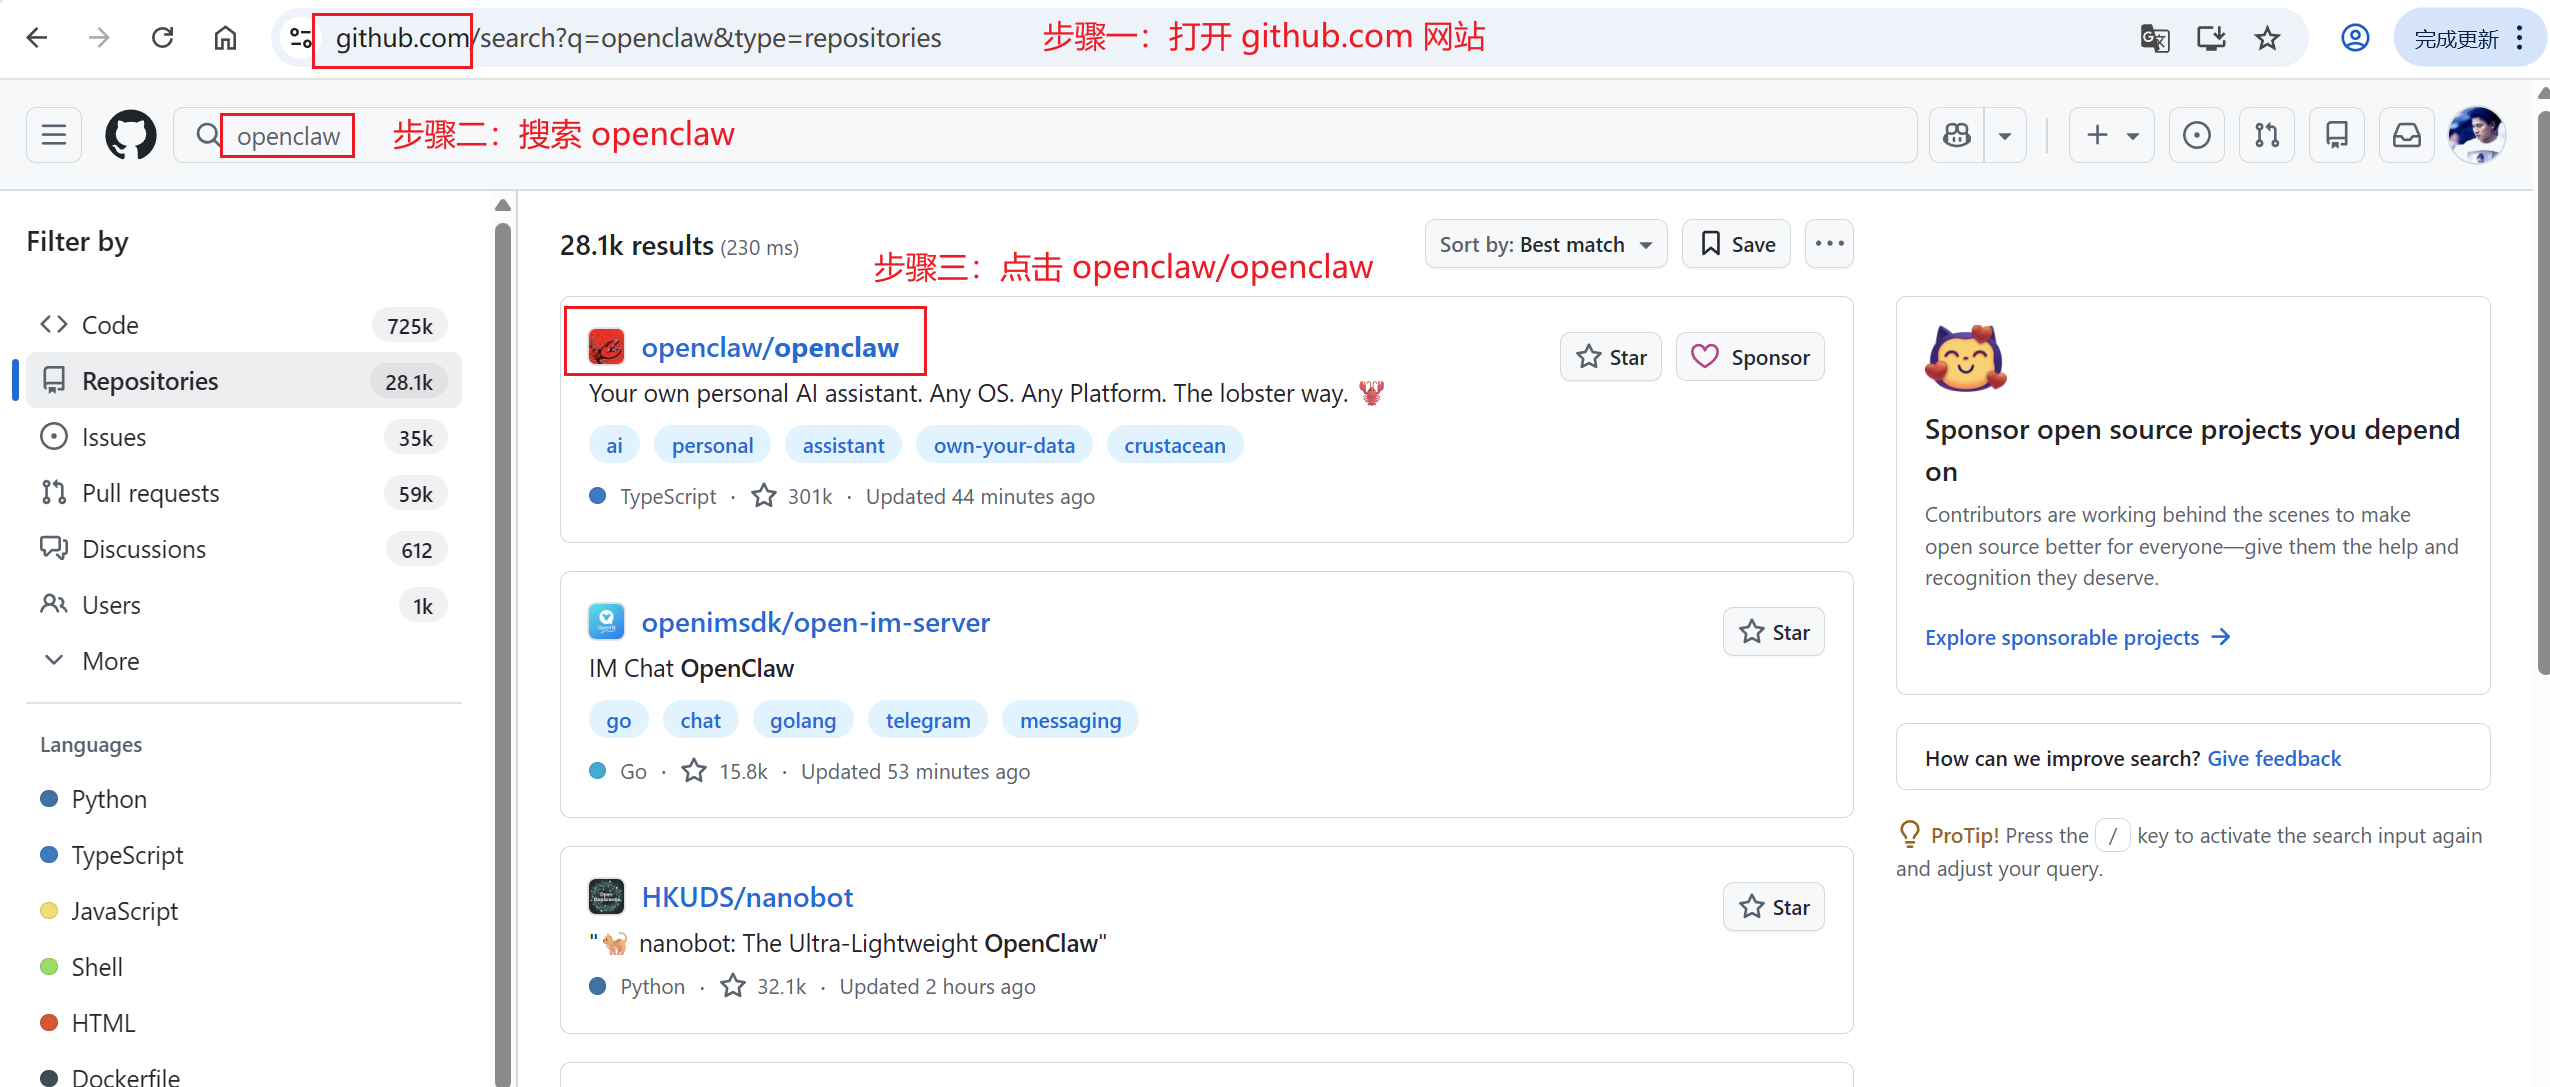This screenshot has width=2550, height=1087.
Task: Open the openclaw/openclaw repository link
Action: point(769,347)
